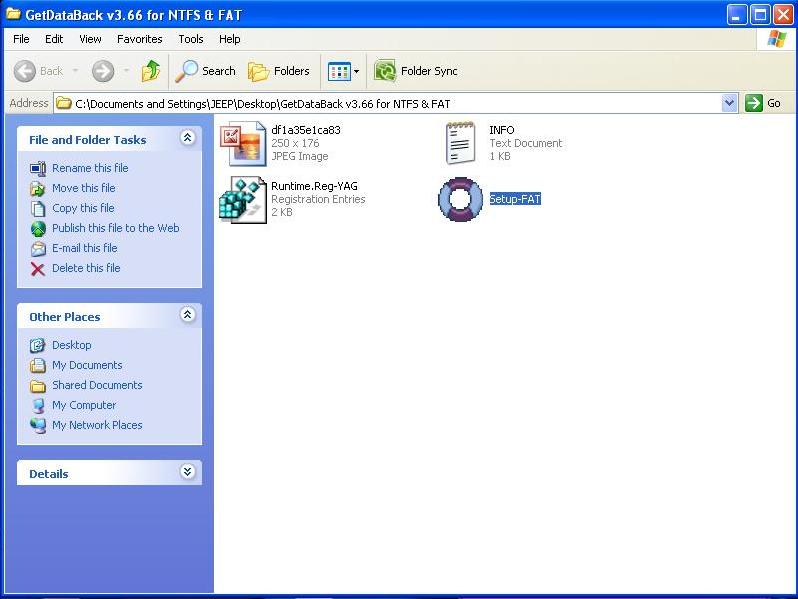This screenshot has width=798, height=599.
Task: Collapse the Other Places panel
Action: point(187,315)
